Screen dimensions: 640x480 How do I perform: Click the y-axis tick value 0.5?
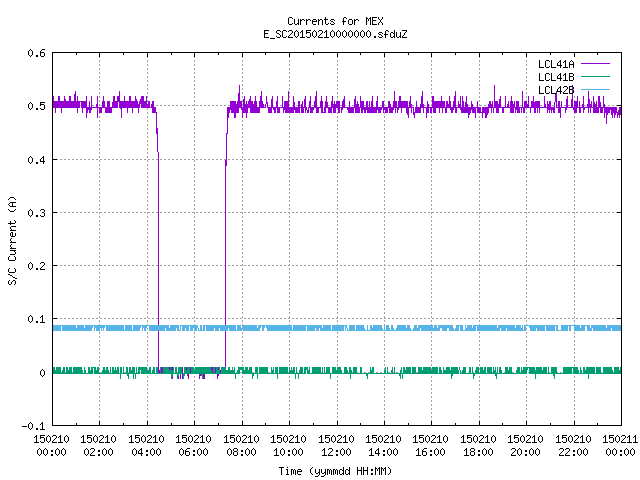36,106
